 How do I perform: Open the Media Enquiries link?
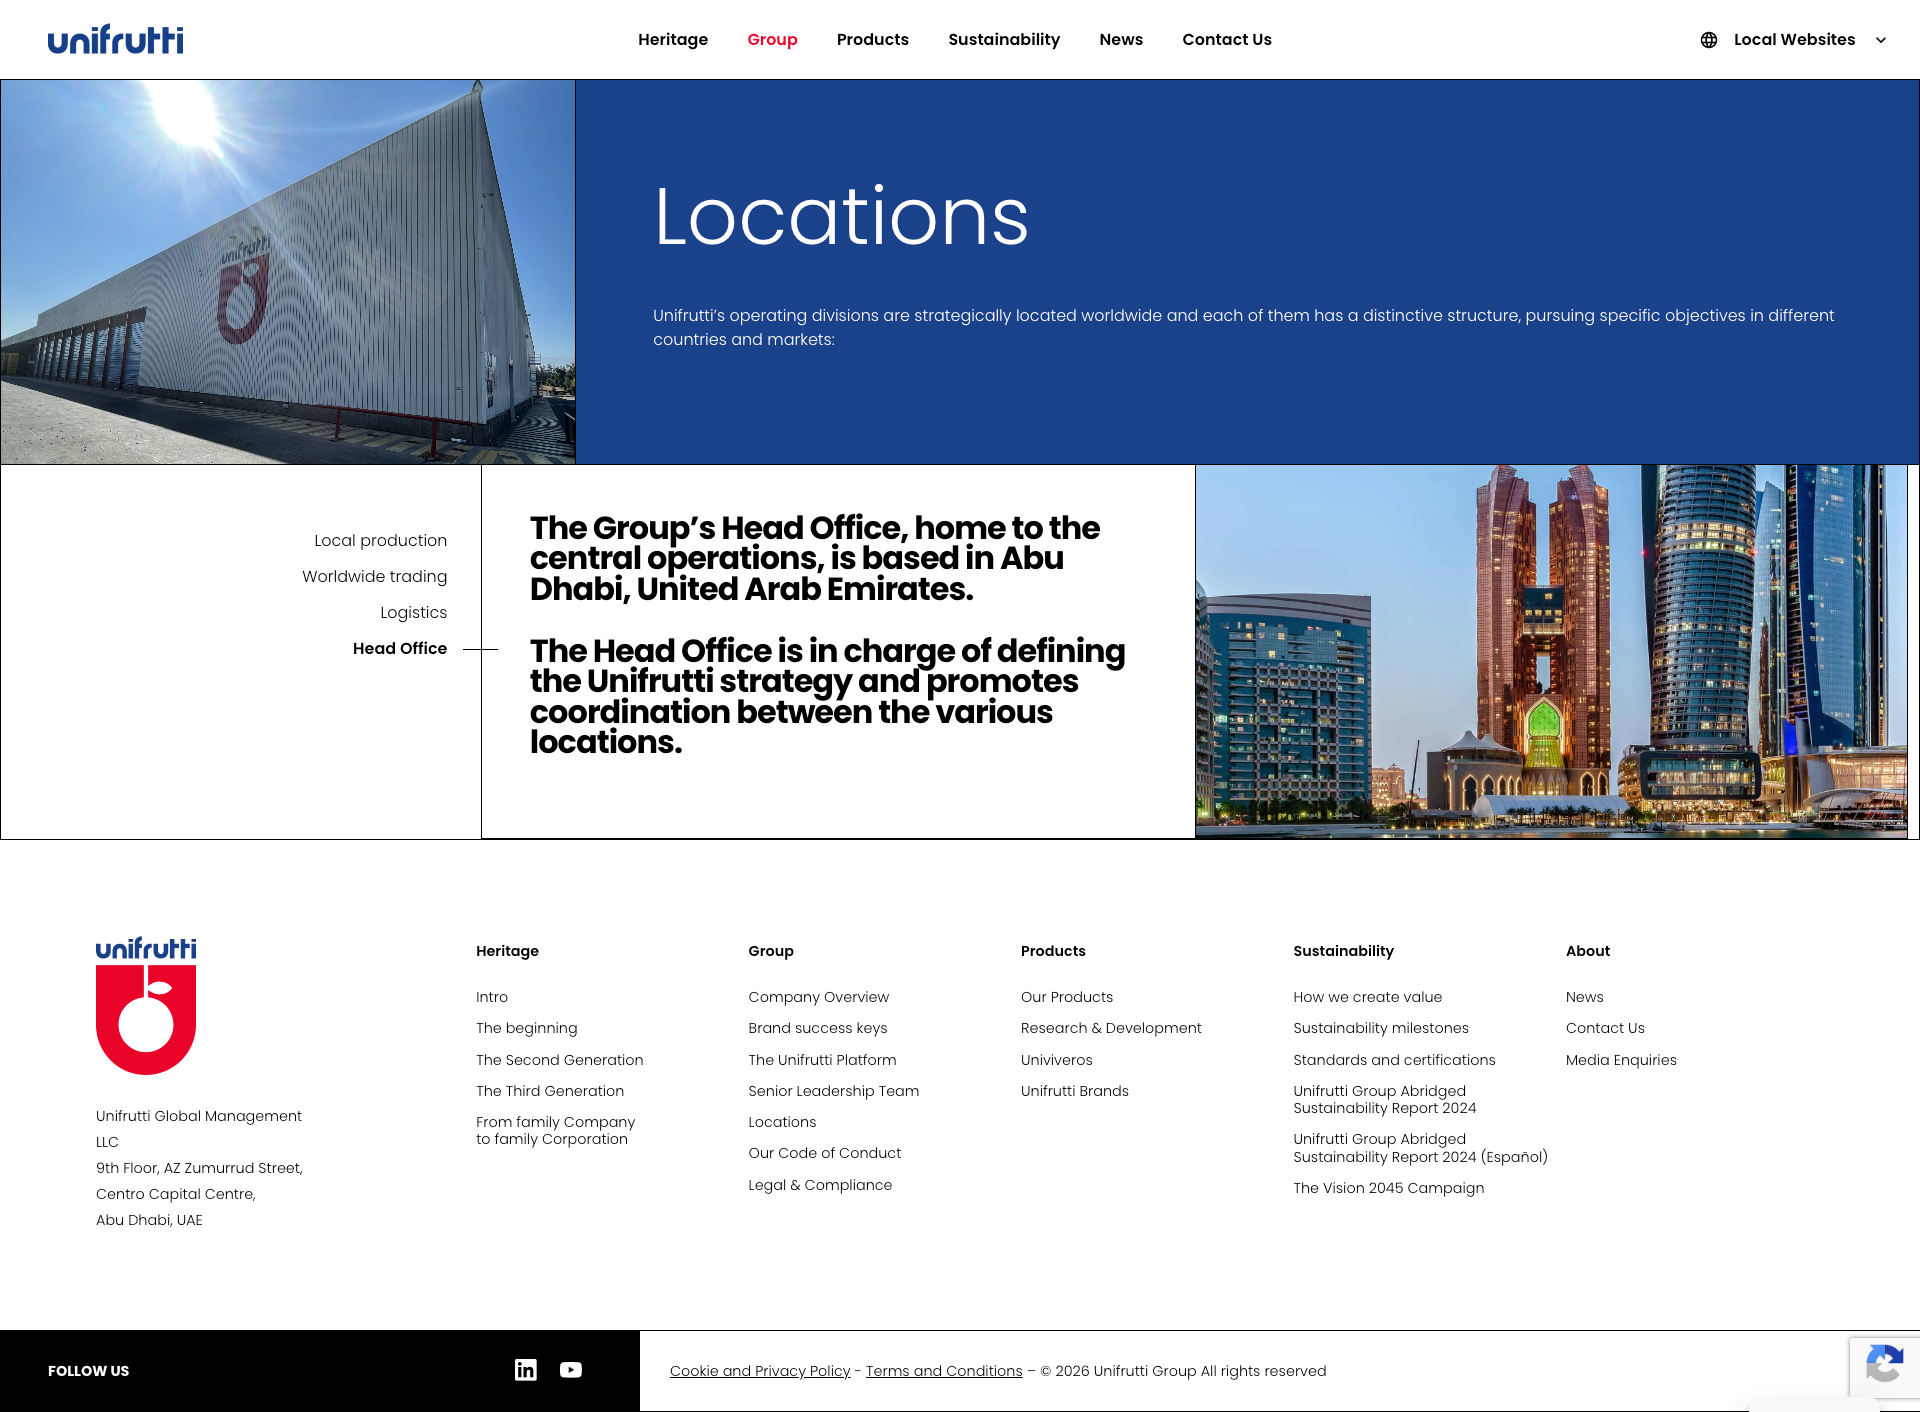[x=1621, y=1060]
